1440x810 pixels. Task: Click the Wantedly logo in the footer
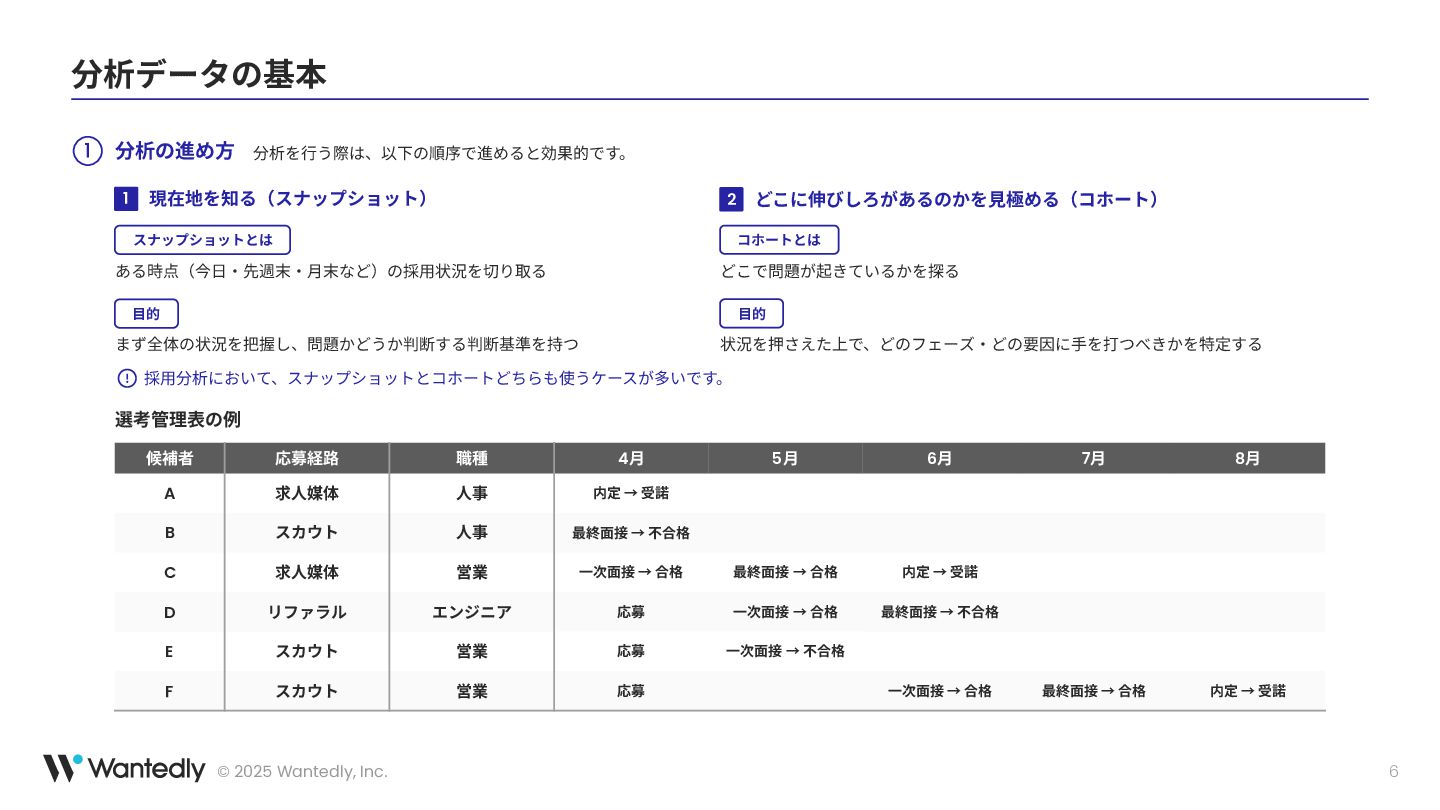click(x=124, y=769)
